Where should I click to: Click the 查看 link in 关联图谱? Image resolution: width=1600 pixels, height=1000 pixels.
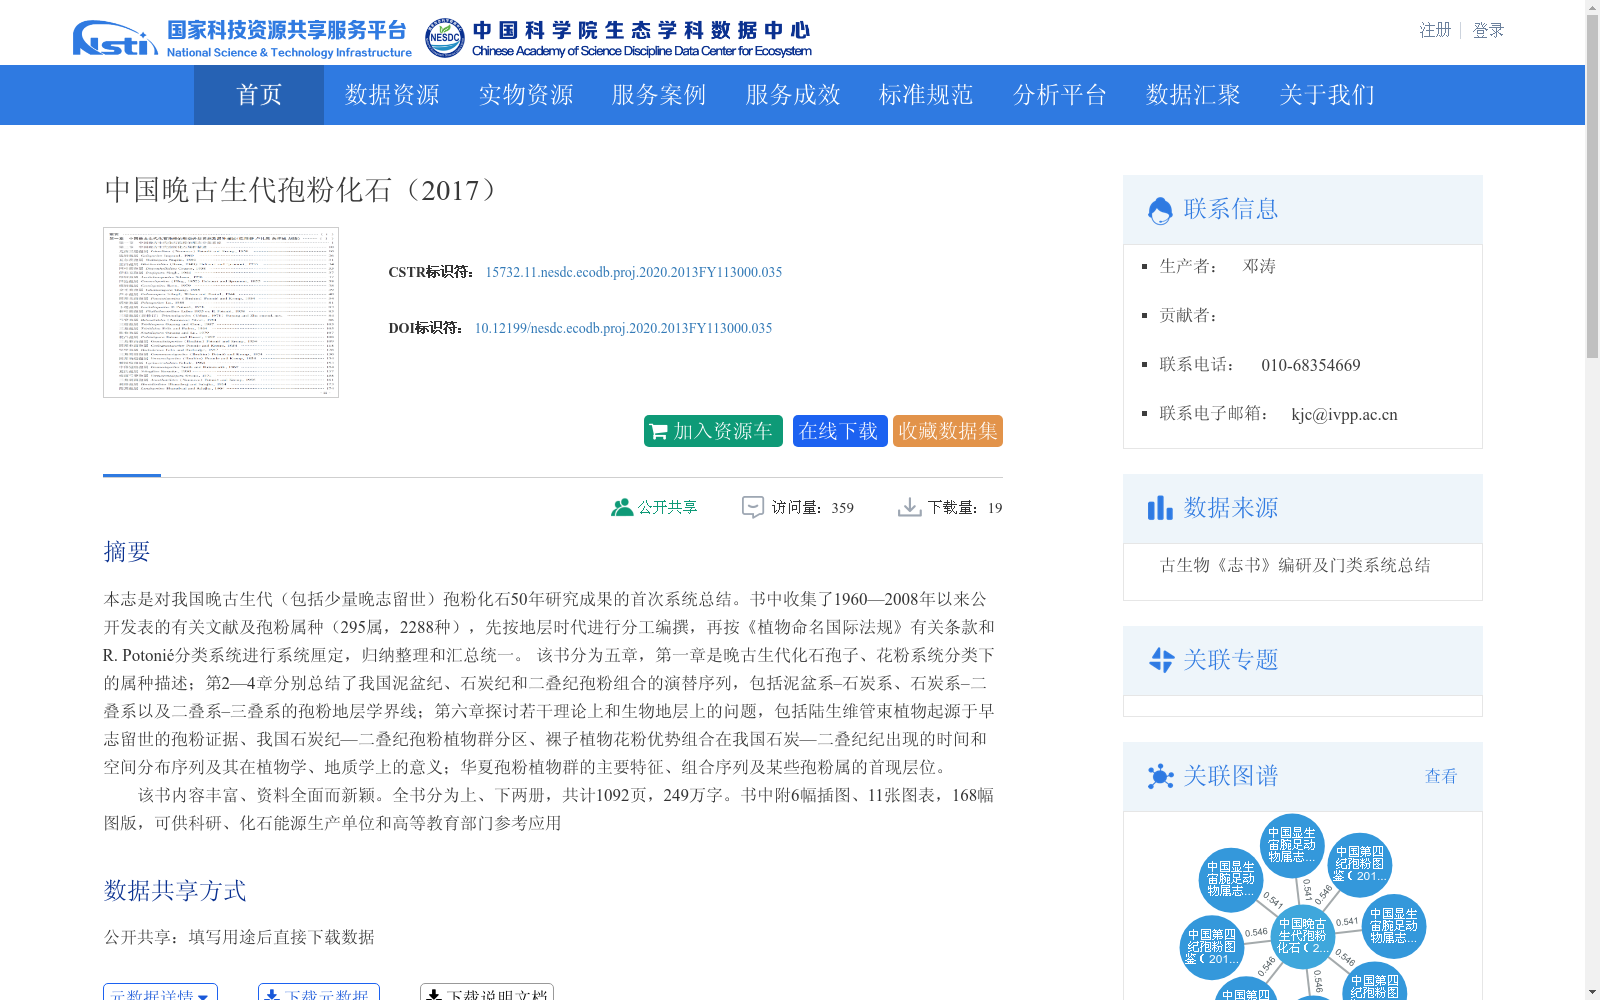(x=1441, y=776)
